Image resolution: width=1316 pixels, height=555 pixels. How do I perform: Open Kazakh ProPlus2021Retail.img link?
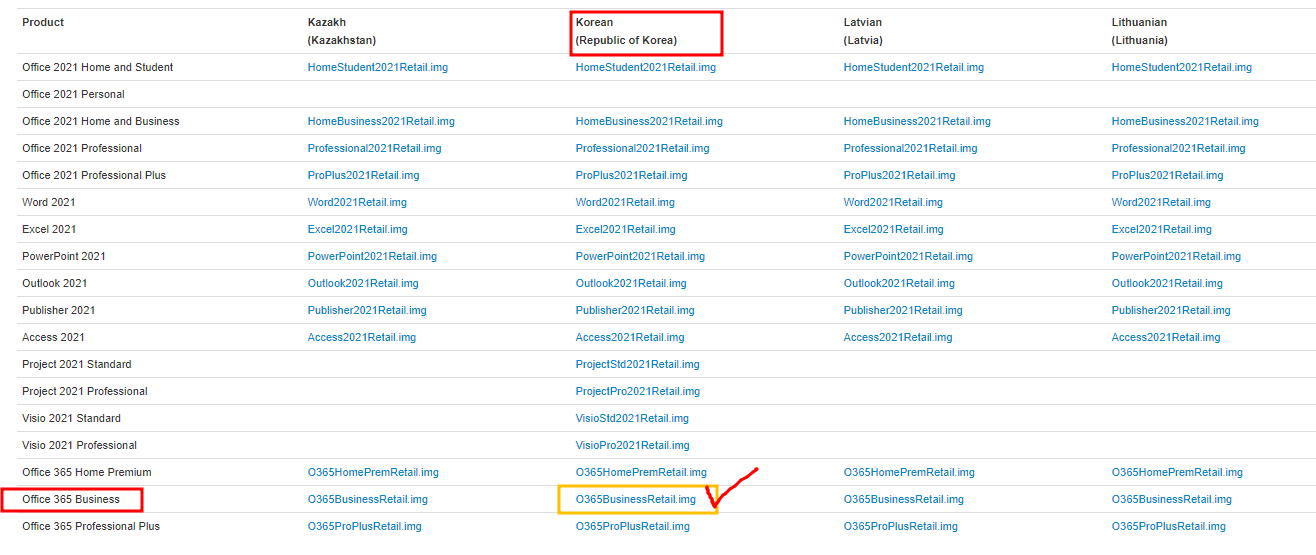coord(364,175)
